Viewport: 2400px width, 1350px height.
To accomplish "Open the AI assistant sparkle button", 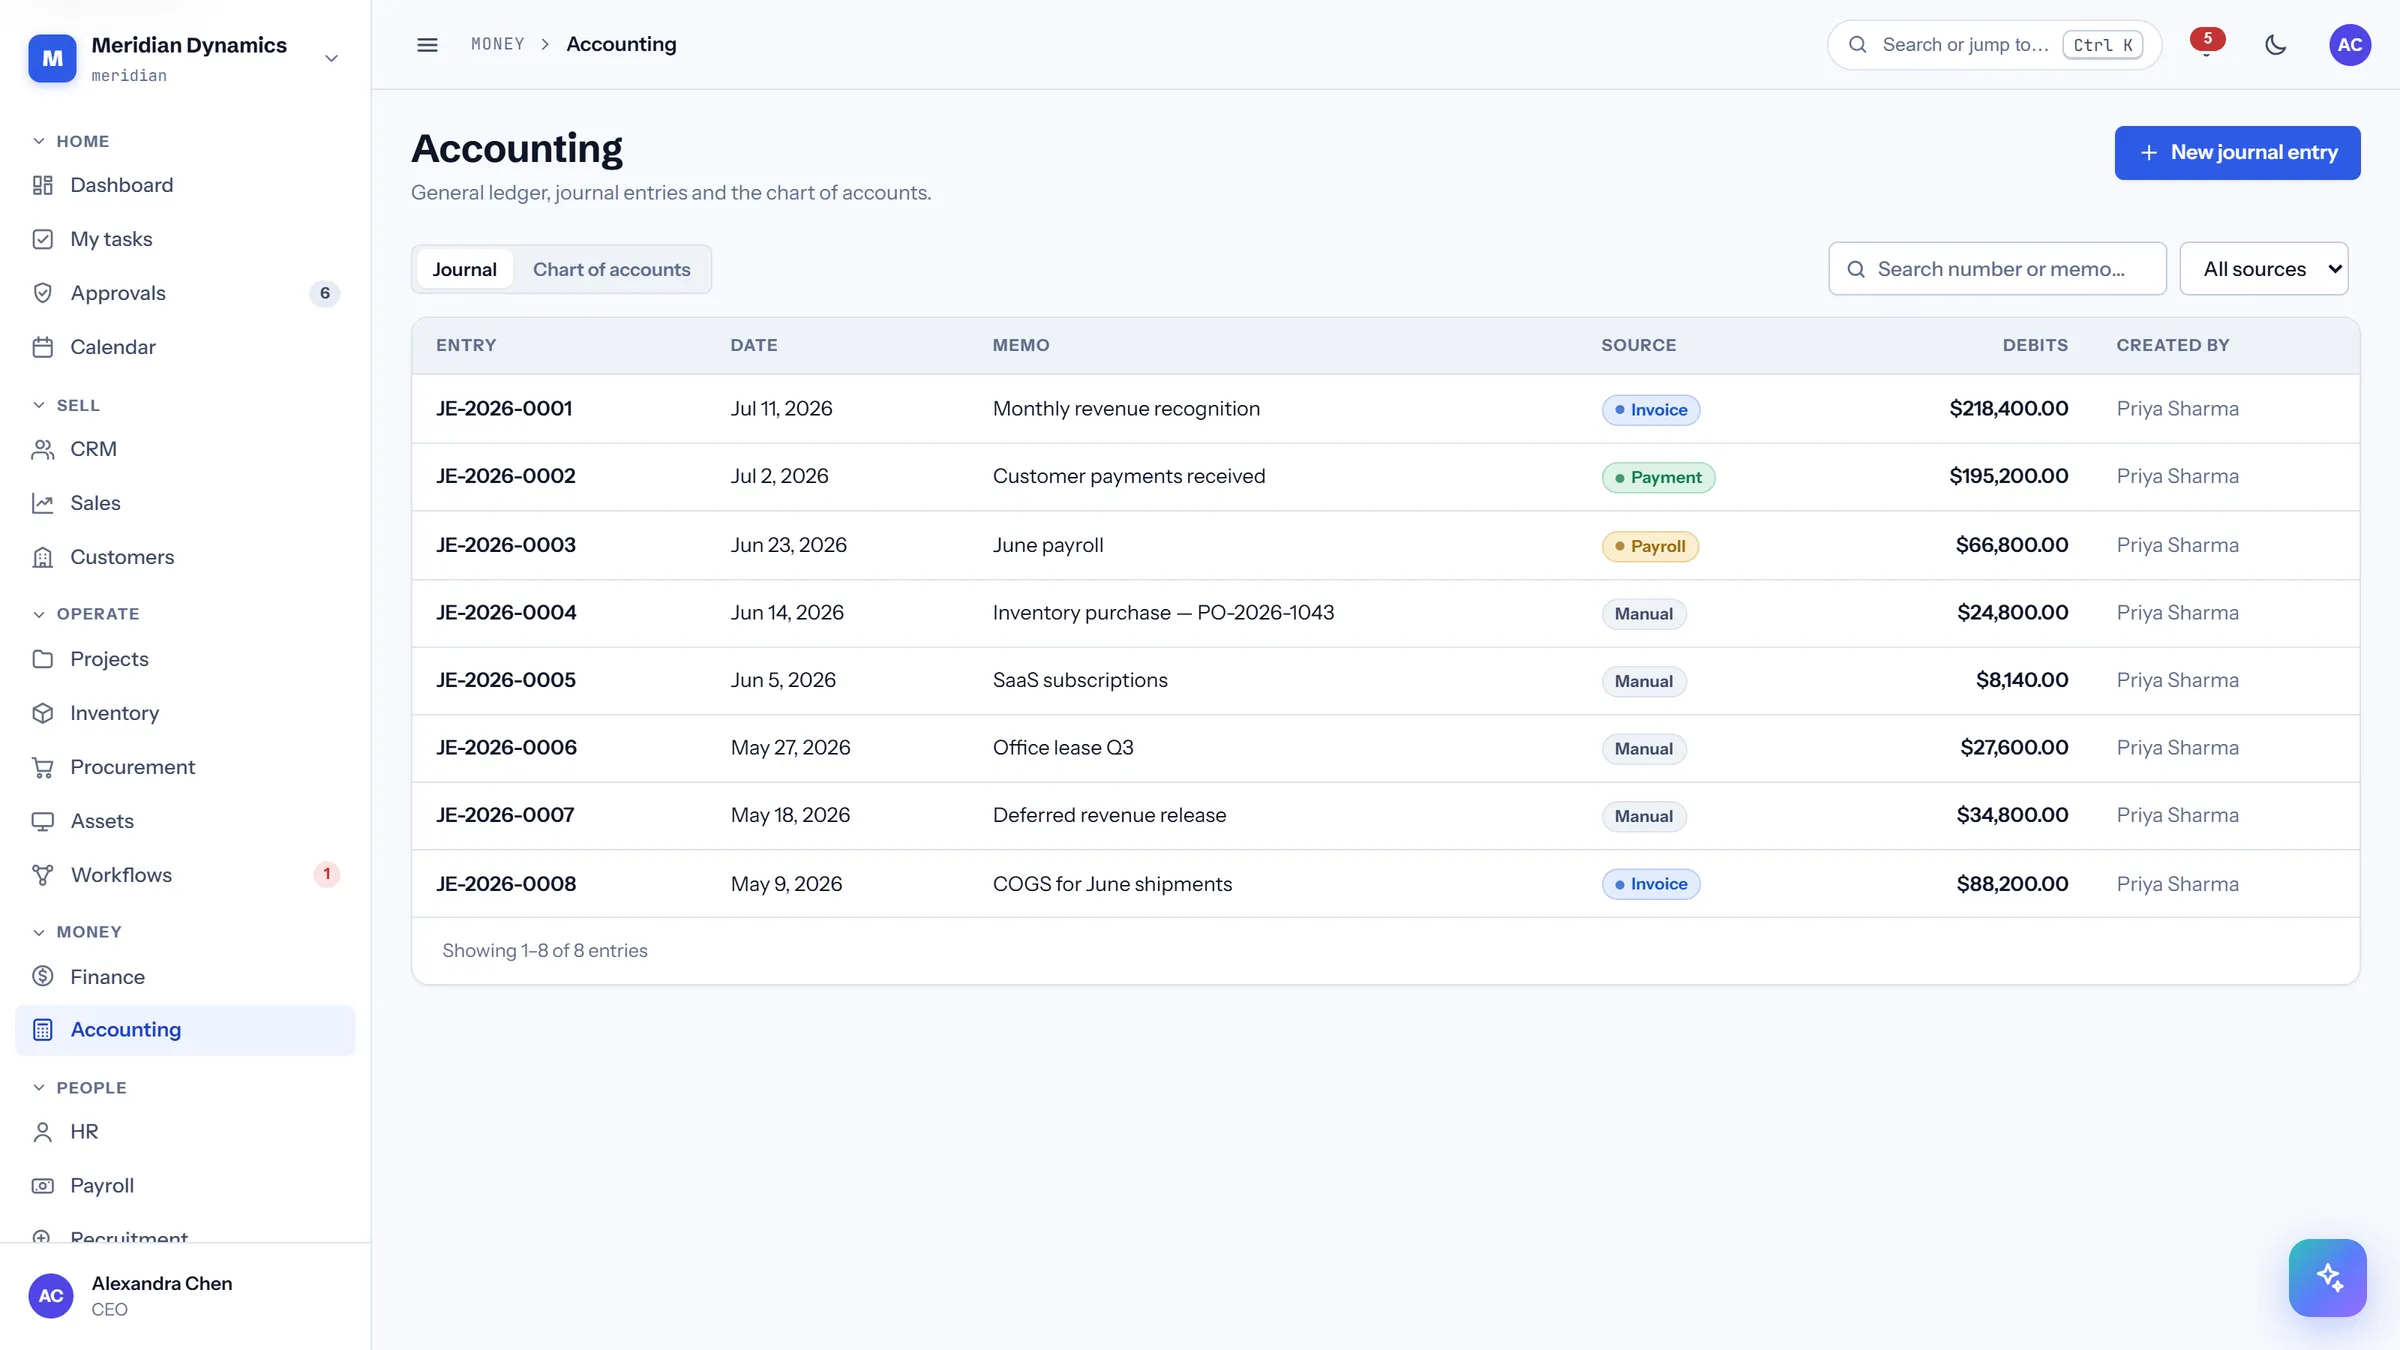I will click(x=2327, y=1277).
